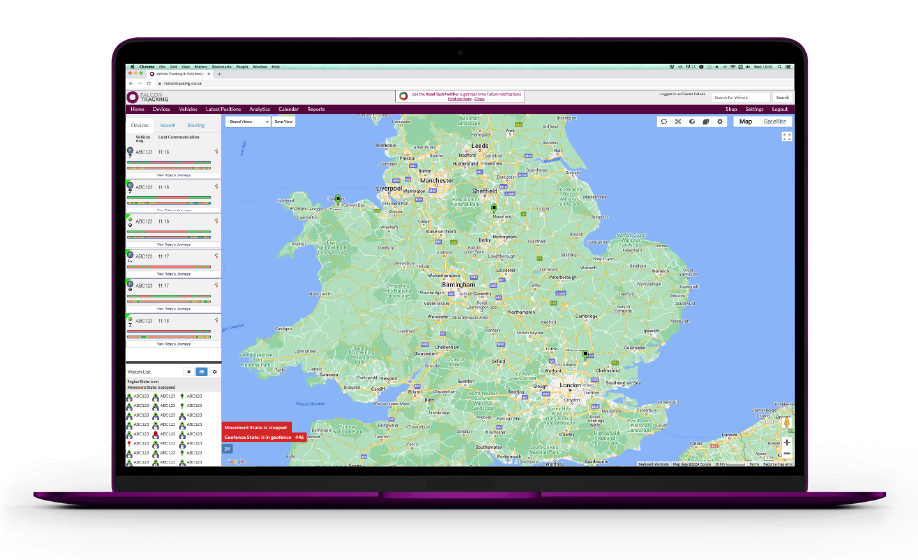Click the red watch list vehicle icon
918x560 pixels.
pyautogui.click(x=156, y=434)
